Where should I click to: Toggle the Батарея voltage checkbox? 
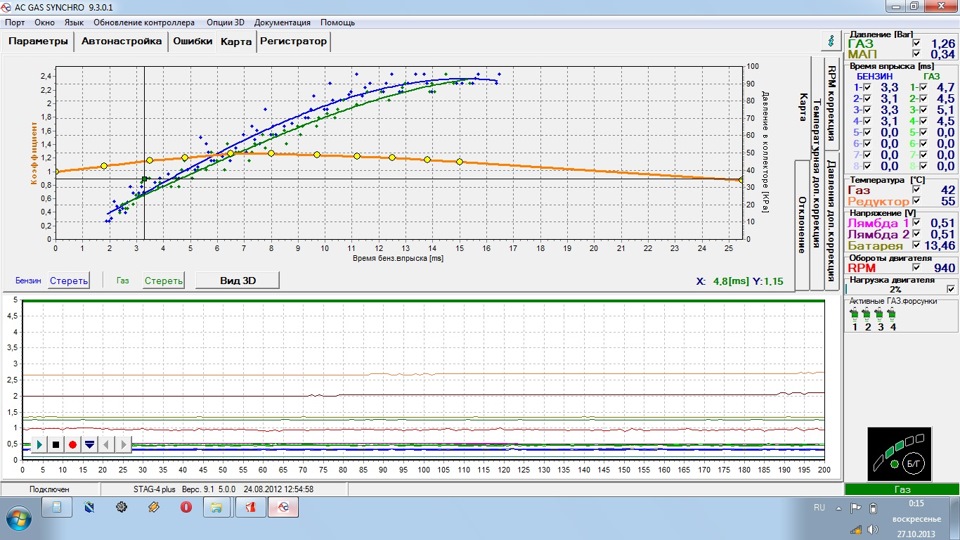click(916, 245)
